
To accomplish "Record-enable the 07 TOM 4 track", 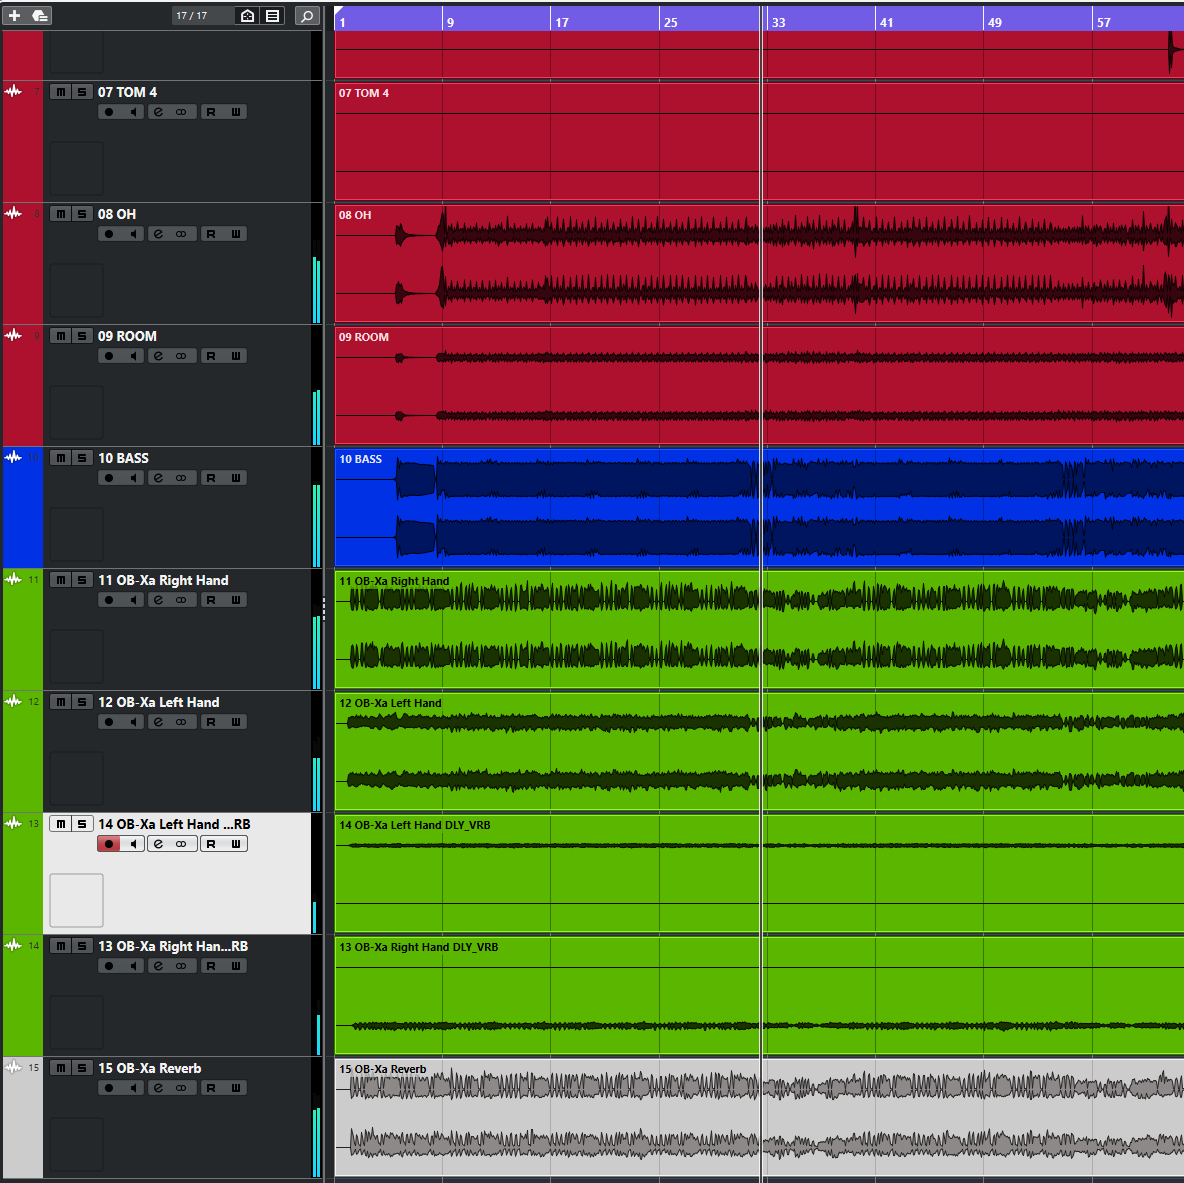I will (109, 112).
